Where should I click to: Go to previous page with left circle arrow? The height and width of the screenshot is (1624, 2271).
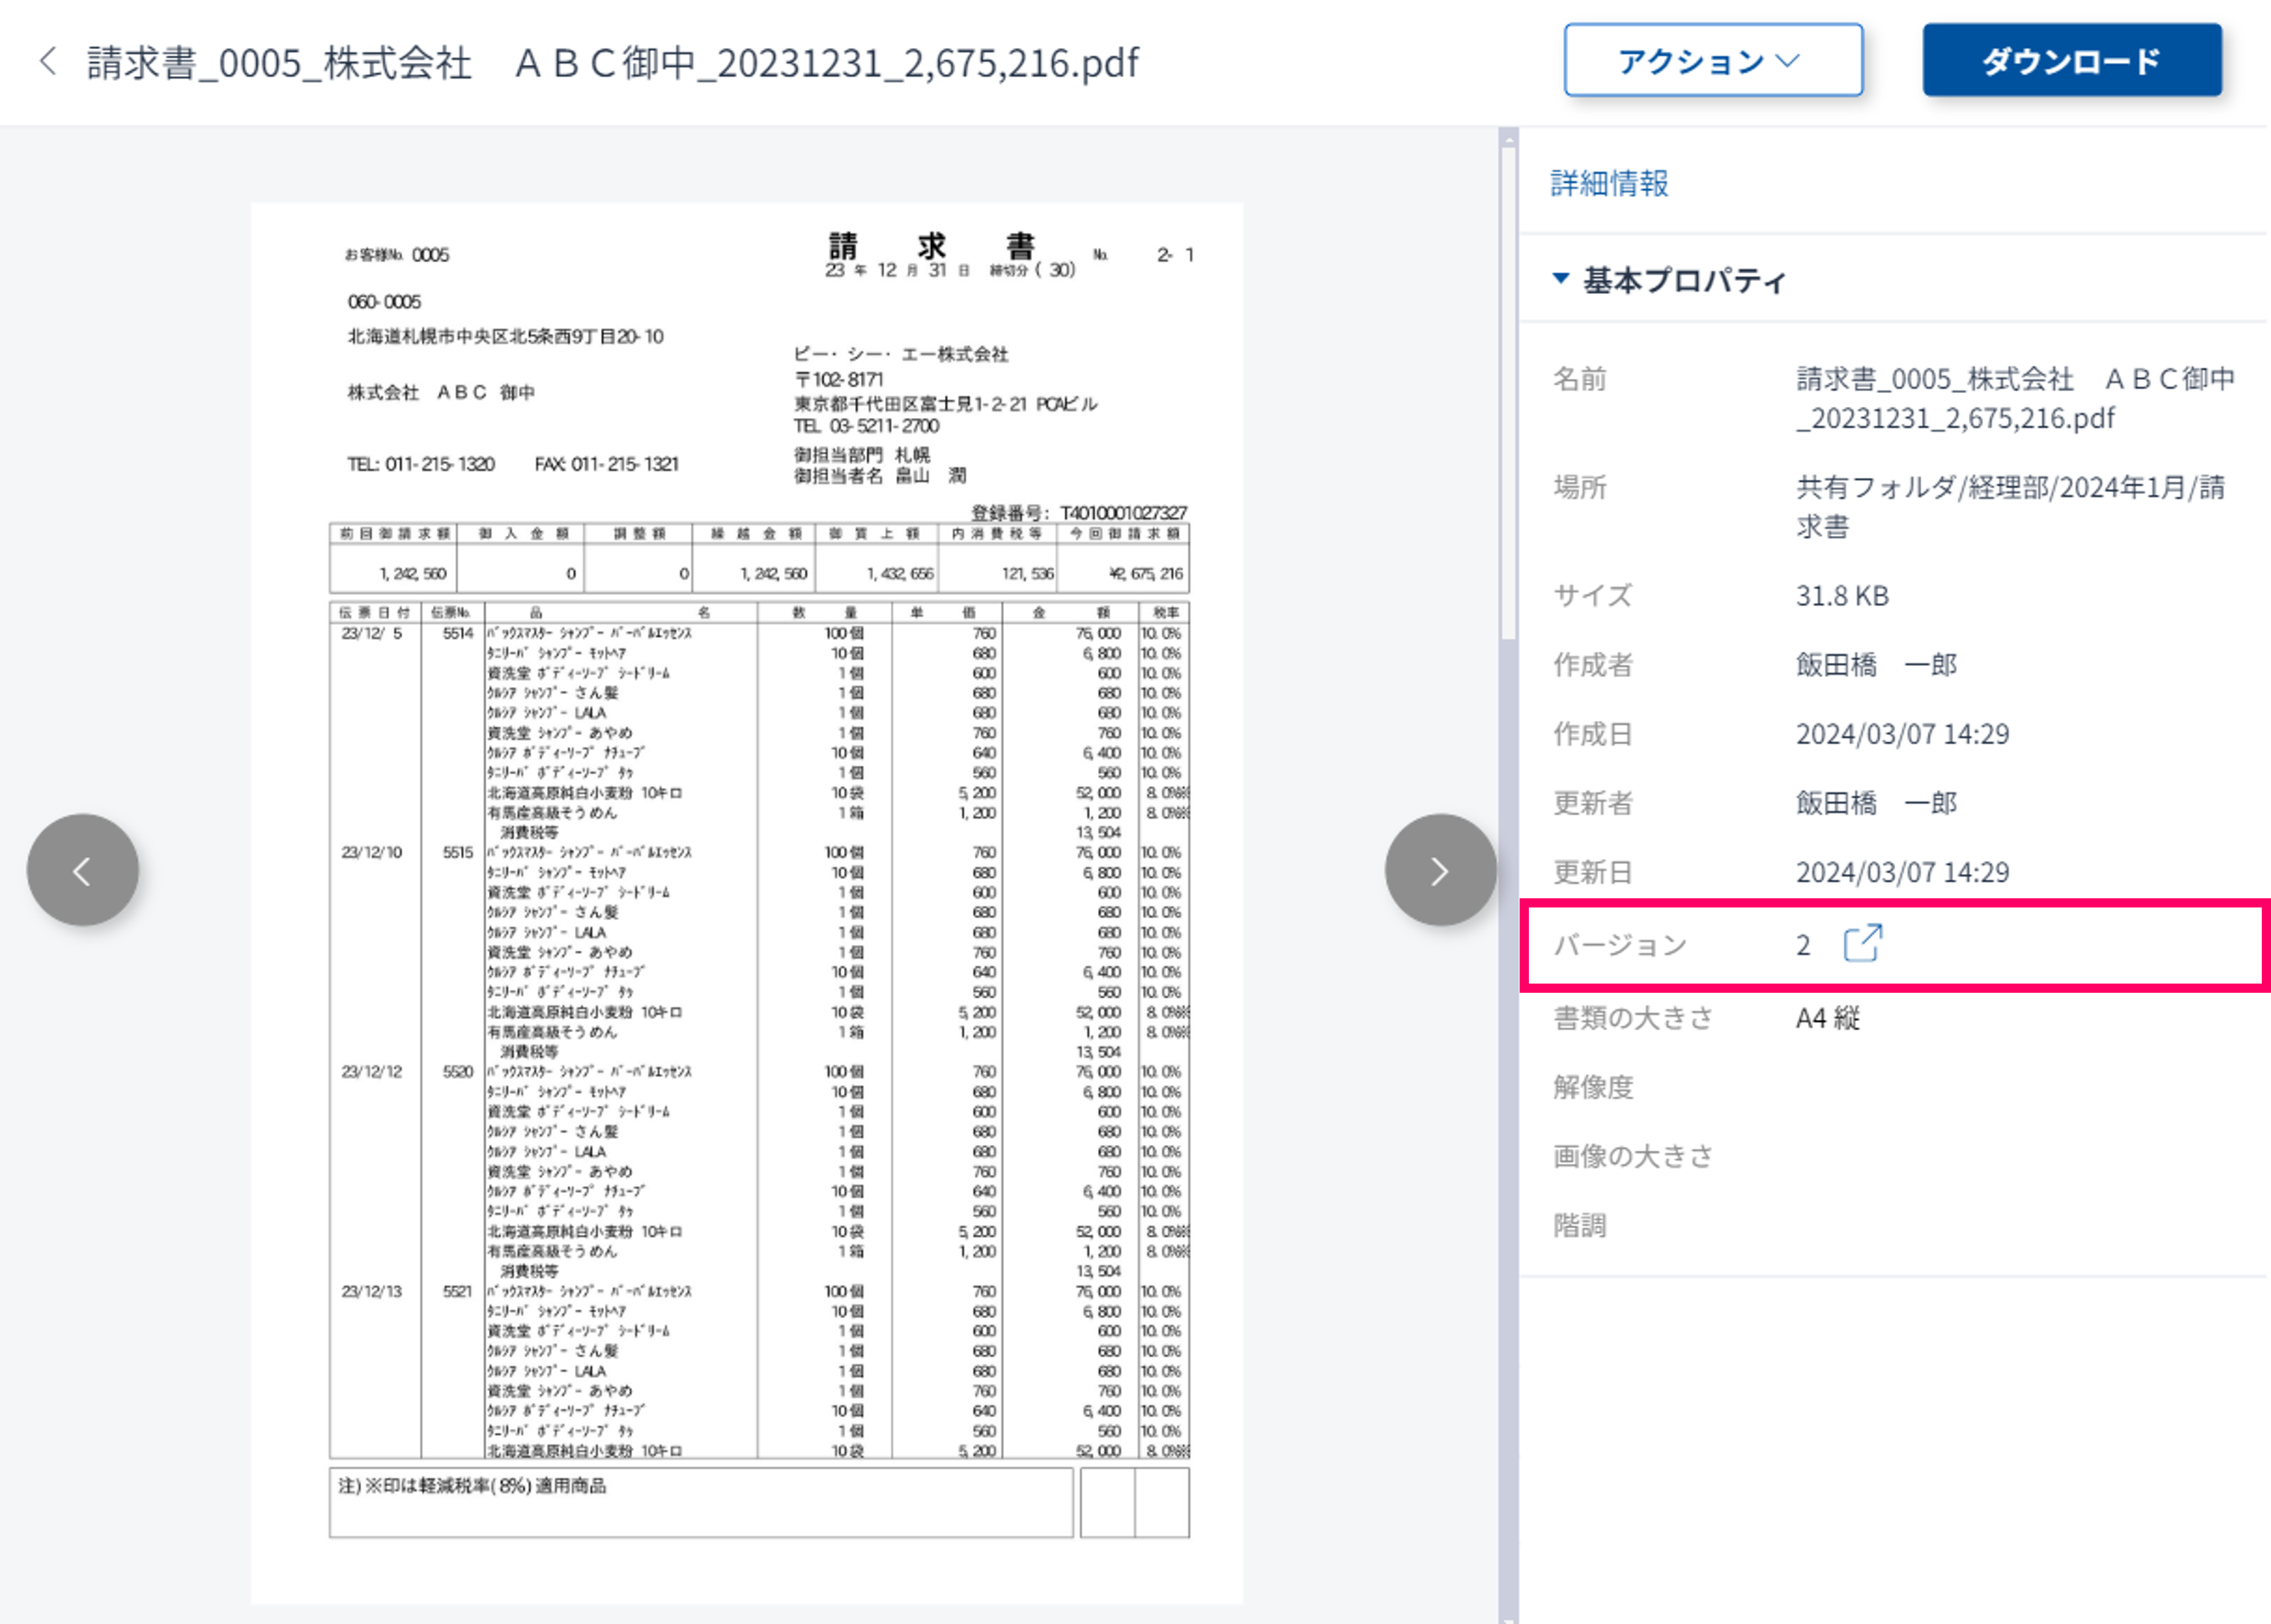pyautogui.click(x=83, y=870)
